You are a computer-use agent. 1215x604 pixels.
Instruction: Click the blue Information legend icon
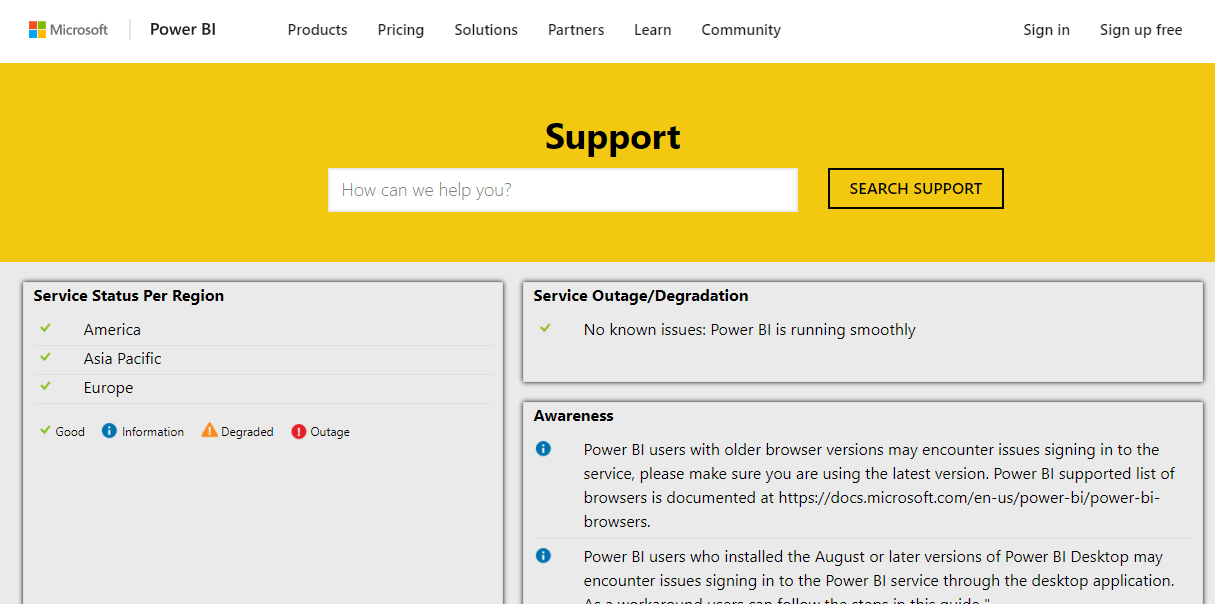pos(109,431)
